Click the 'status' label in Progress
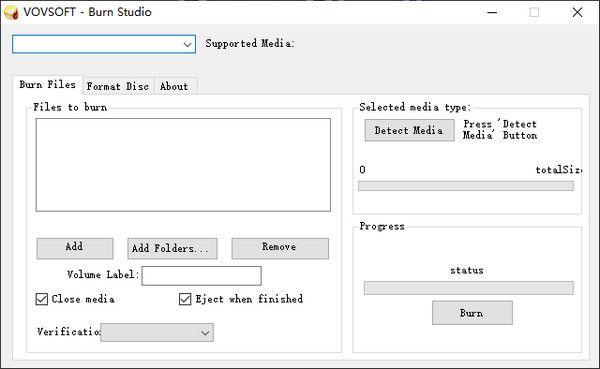 467,270
